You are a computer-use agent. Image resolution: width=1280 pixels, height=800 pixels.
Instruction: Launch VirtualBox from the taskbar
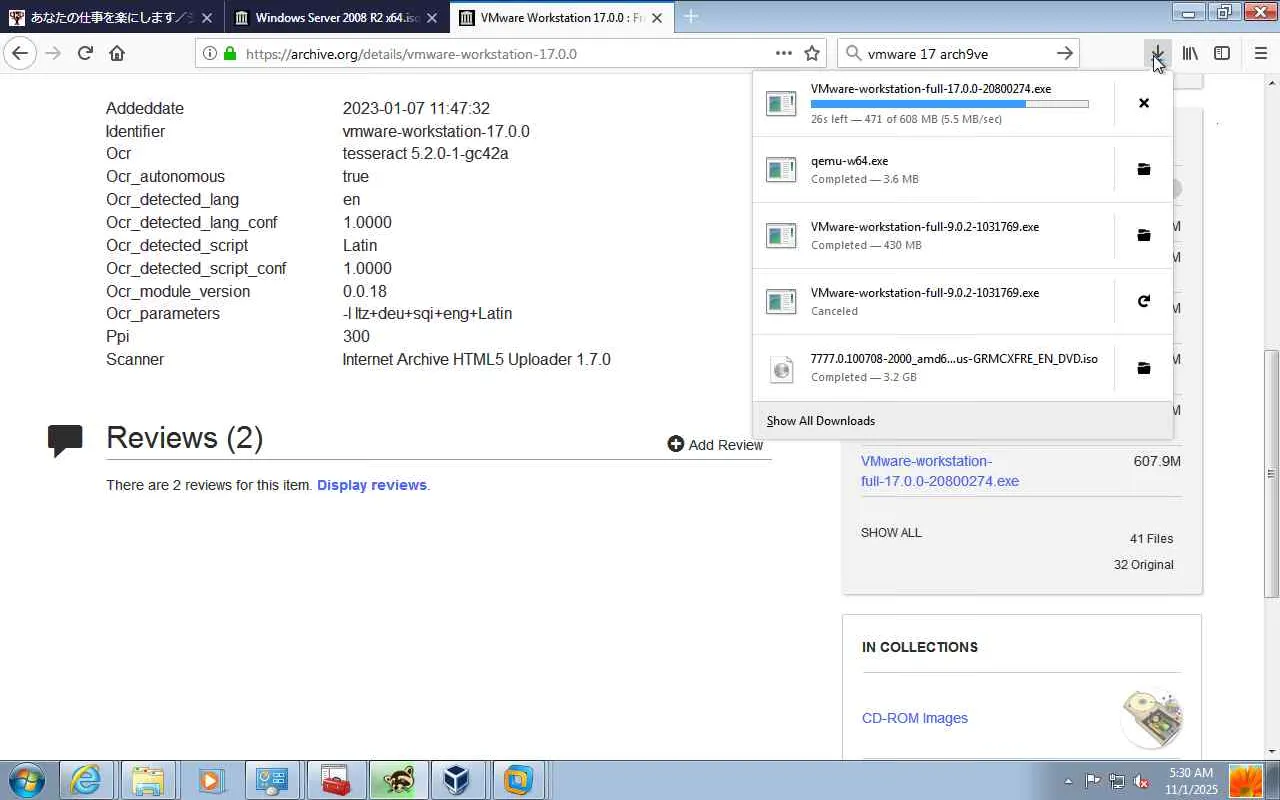457,780
